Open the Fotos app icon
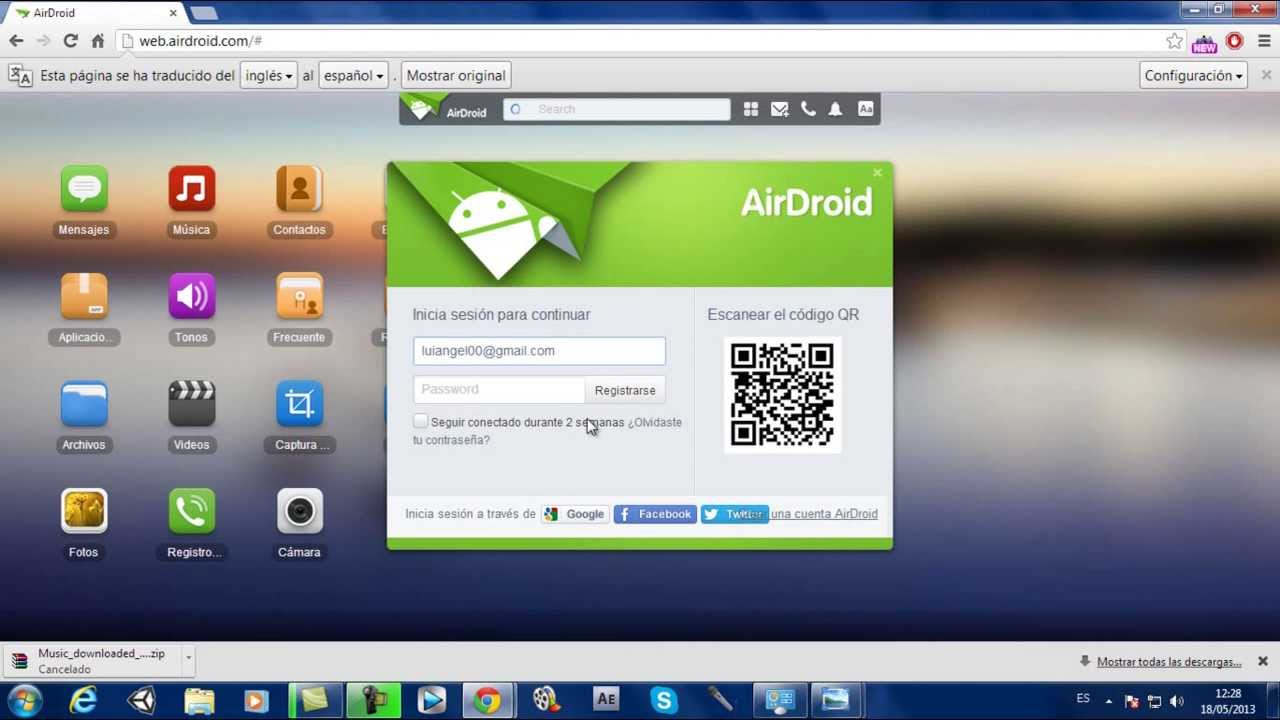The image size is (1280, 720). (84, 511)
